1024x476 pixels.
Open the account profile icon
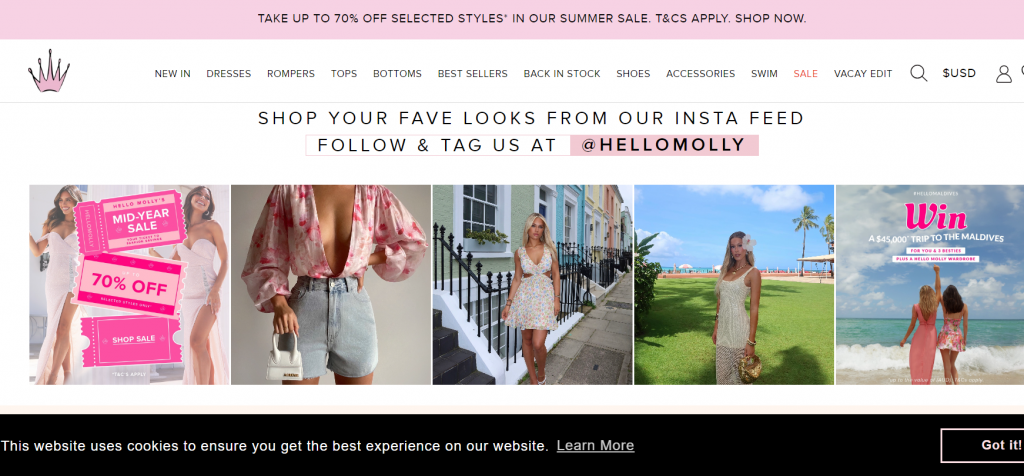click(1003, 74)
